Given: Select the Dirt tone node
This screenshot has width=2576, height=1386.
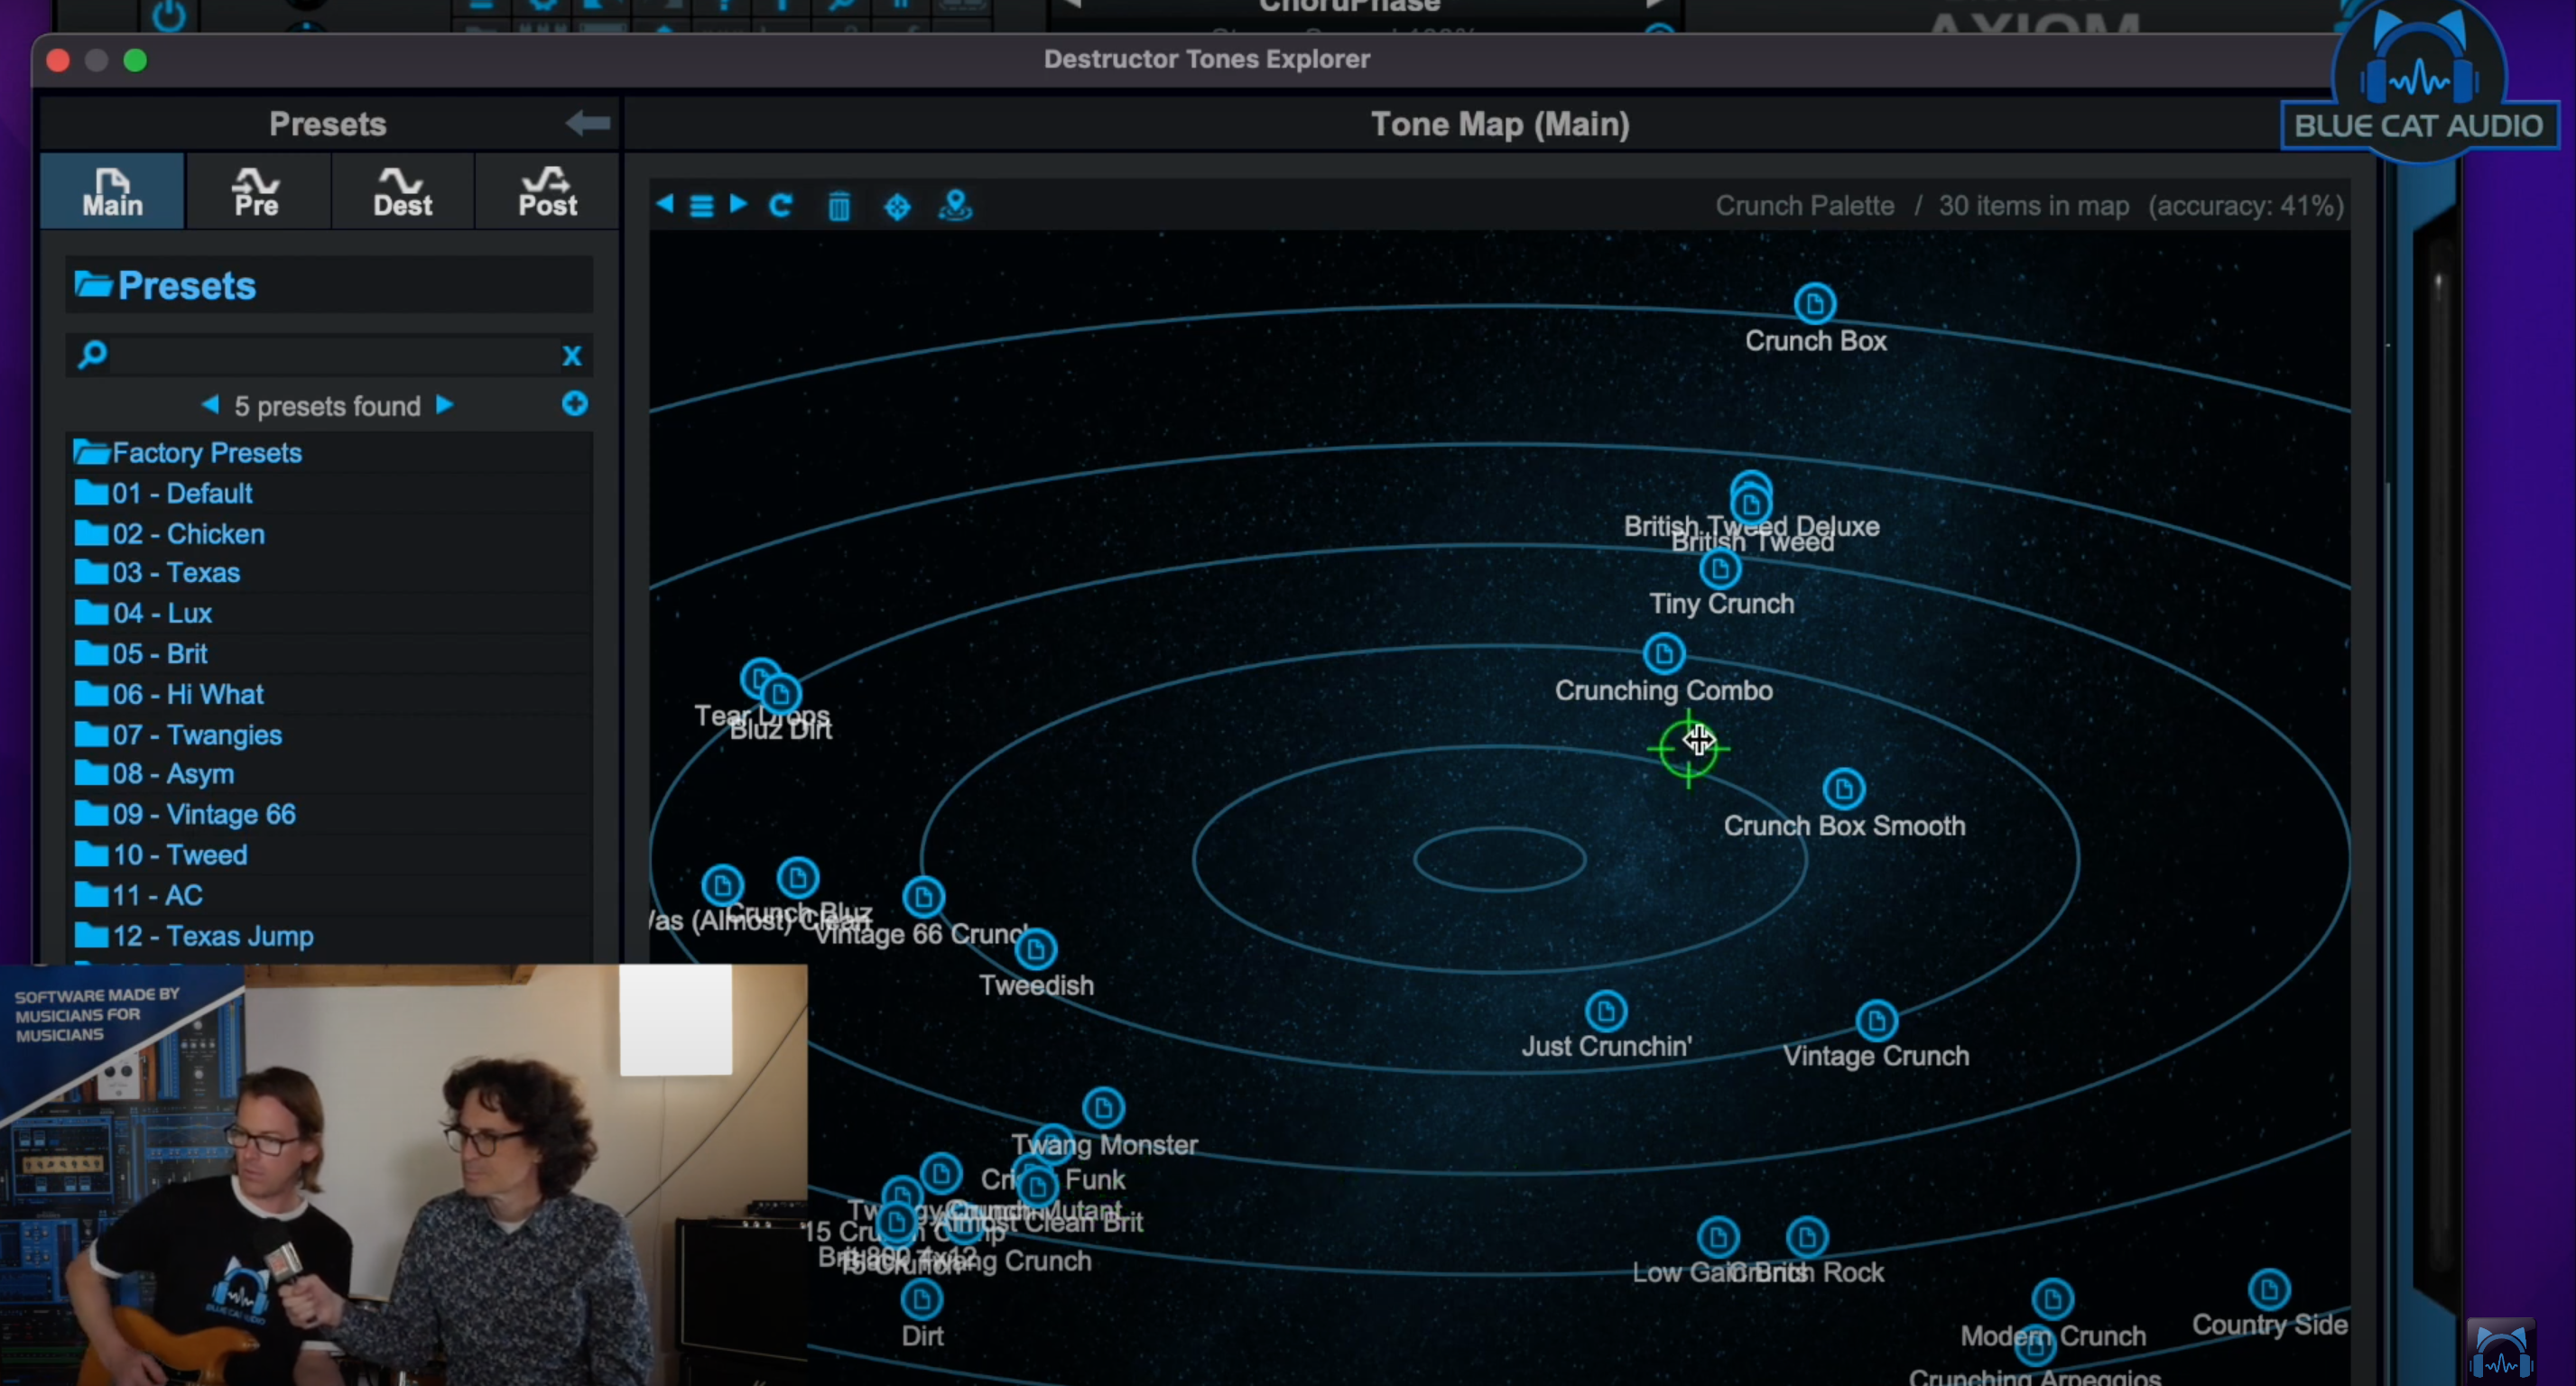Looking at the screenshot, I should pos(921,1299).
